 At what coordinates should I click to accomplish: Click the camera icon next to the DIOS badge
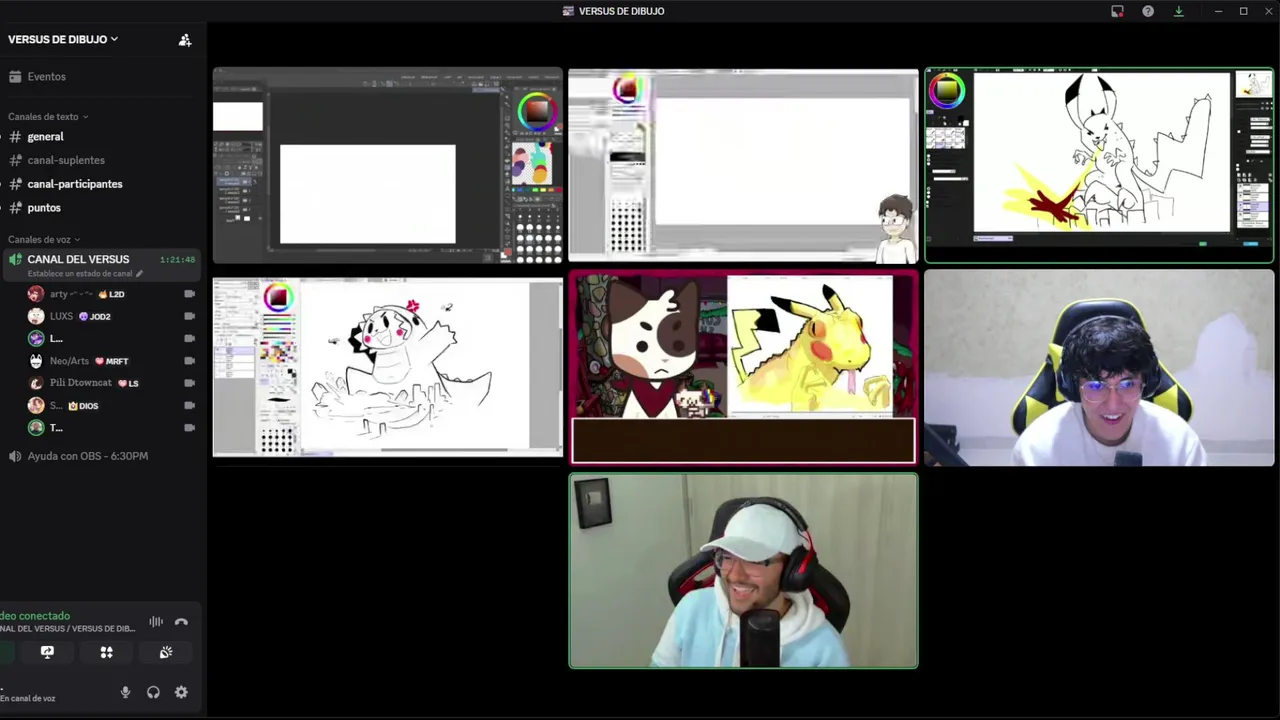tap(189, 405)
